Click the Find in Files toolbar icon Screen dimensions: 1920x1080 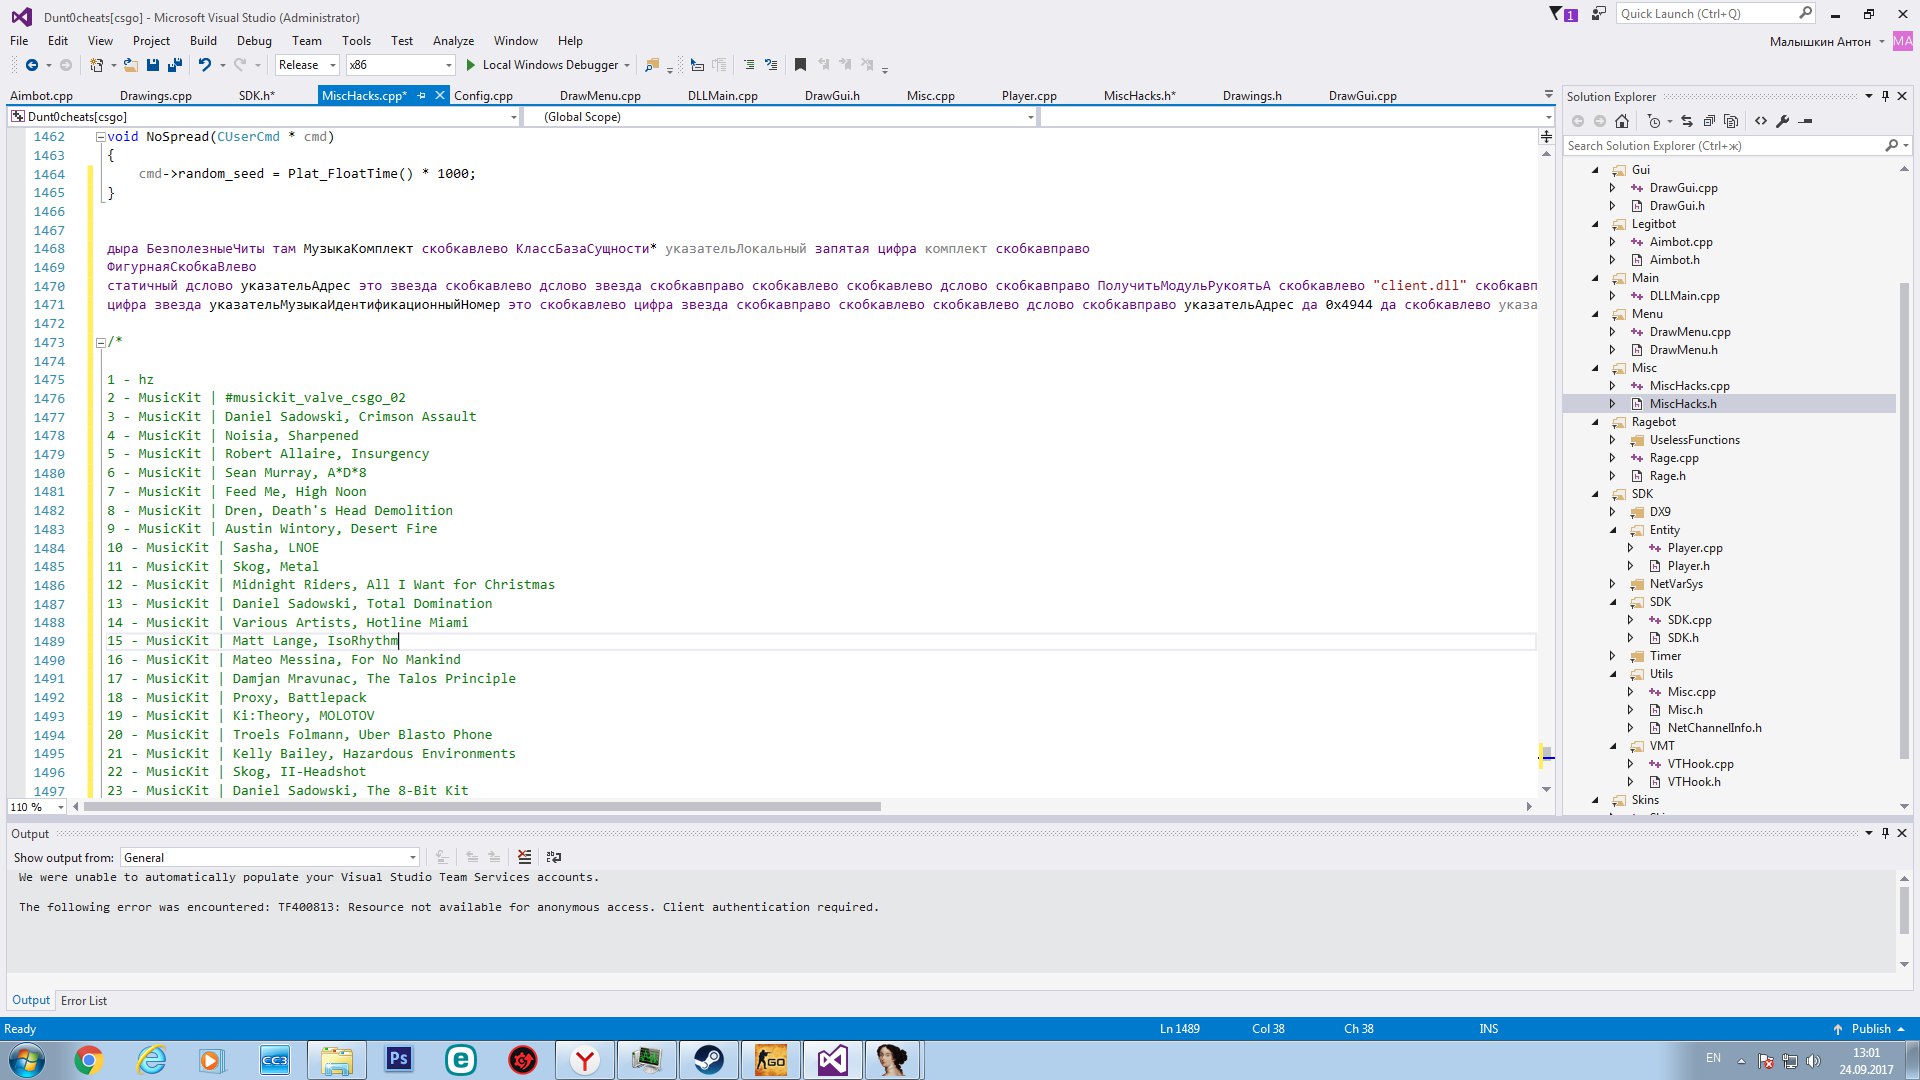652,65
